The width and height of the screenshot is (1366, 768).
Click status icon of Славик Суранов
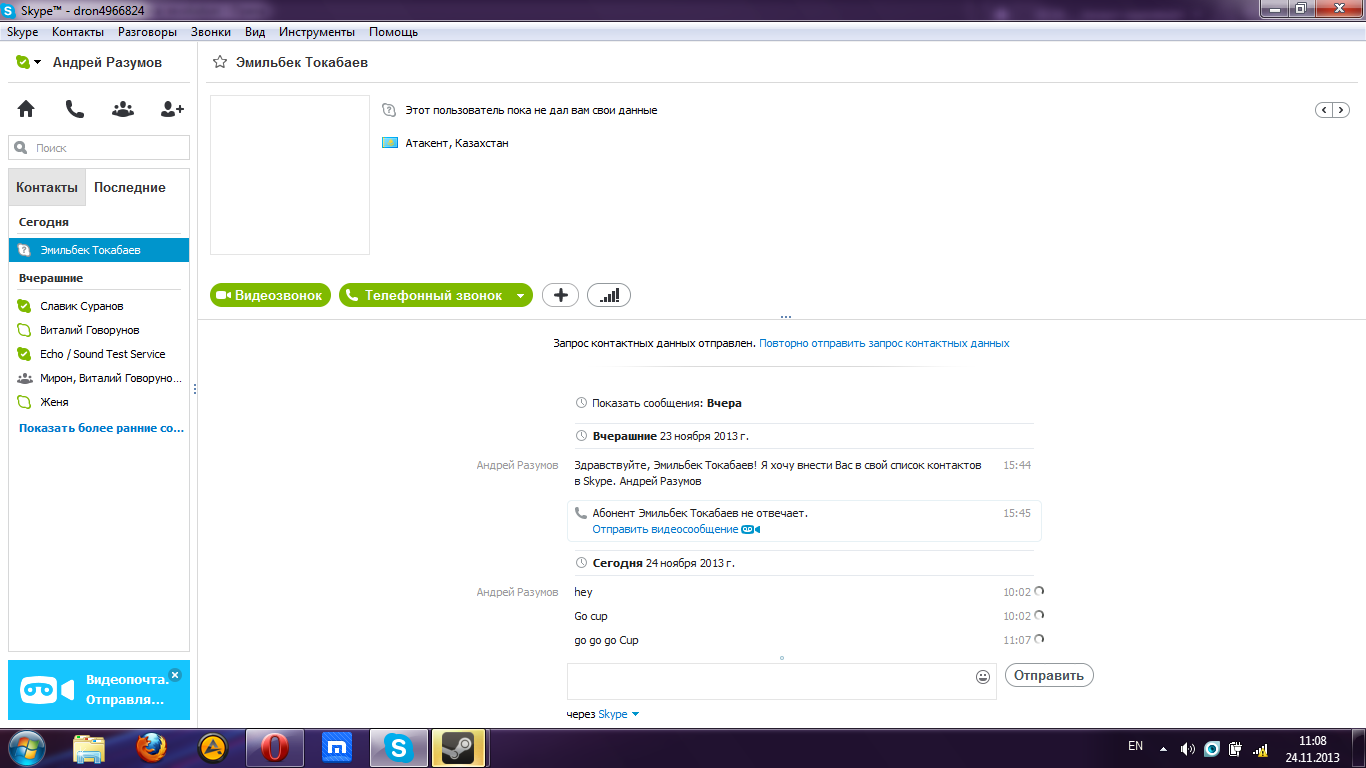[24, 306]
